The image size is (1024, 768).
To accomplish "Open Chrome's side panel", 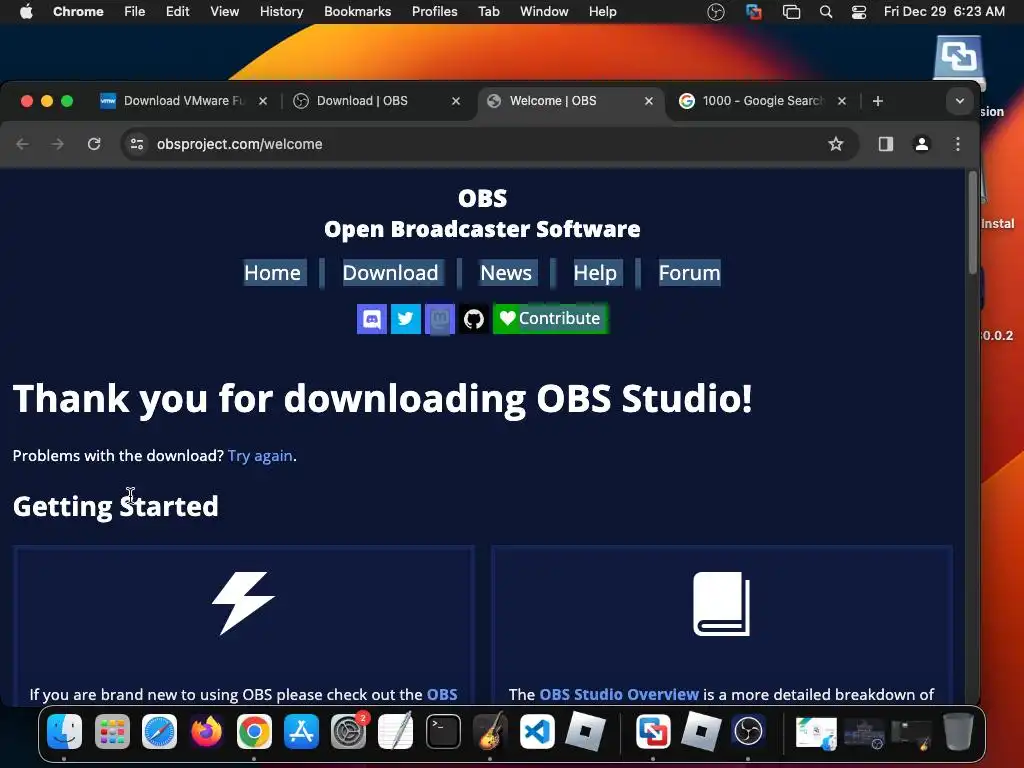I will tap(886, 144).
